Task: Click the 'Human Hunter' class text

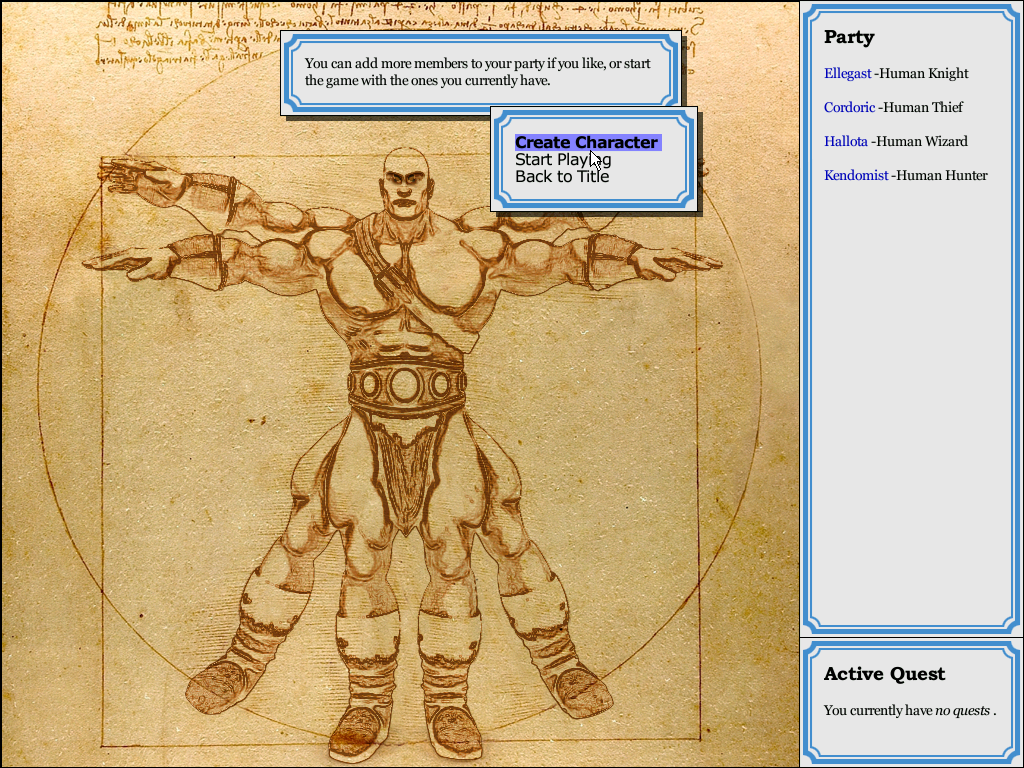Action: [x=942, y=175]
